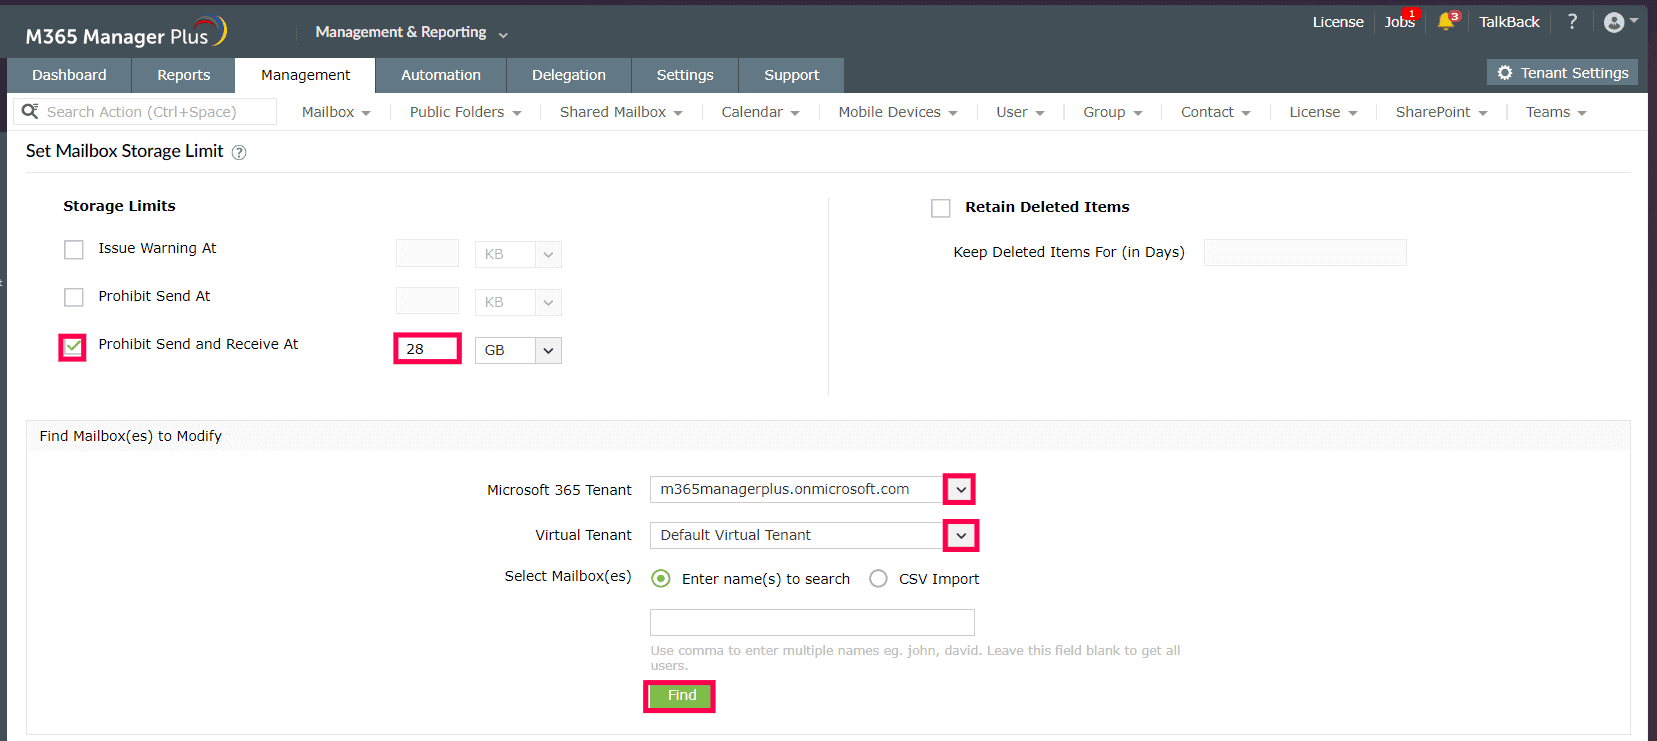Click the Tenant Settings button label
1657x741 pixels.
1574,73
